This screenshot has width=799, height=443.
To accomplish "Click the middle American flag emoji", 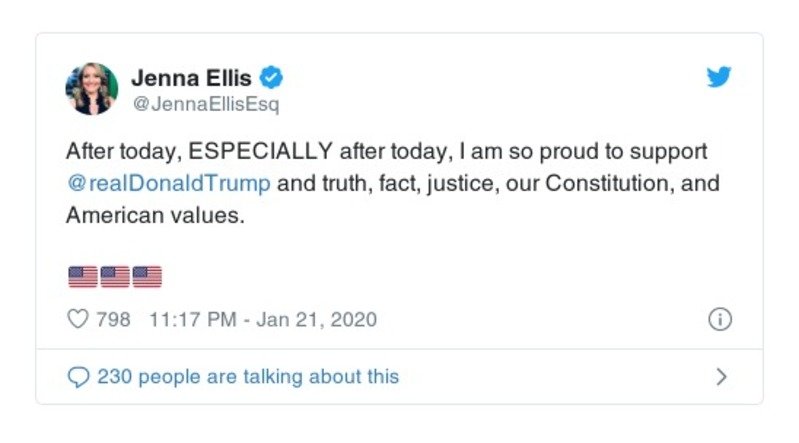I will click(114, 276).
